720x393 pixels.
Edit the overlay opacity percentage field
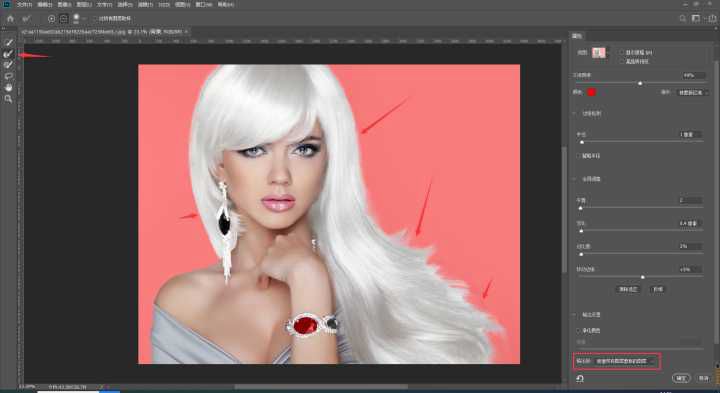693,75
